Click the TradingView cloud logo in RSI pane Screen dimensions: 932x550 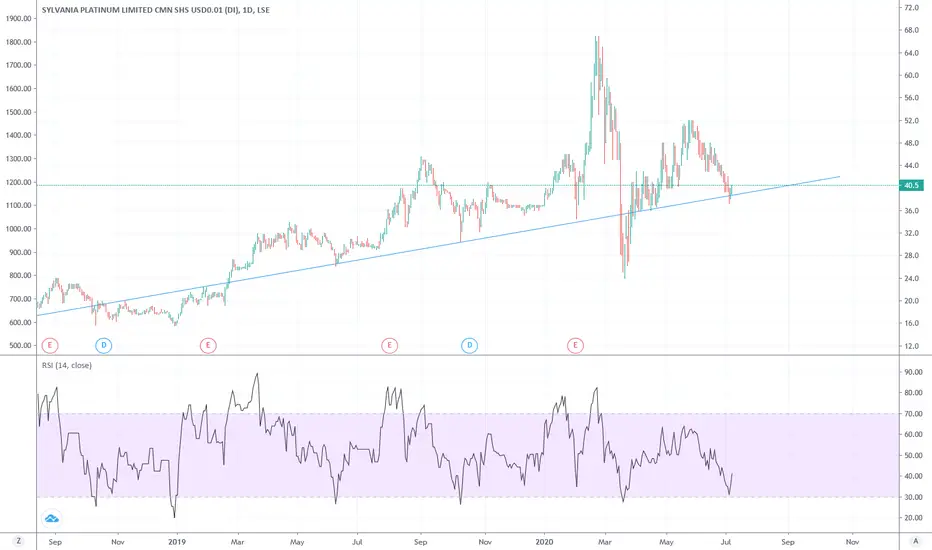click(52, 518)
